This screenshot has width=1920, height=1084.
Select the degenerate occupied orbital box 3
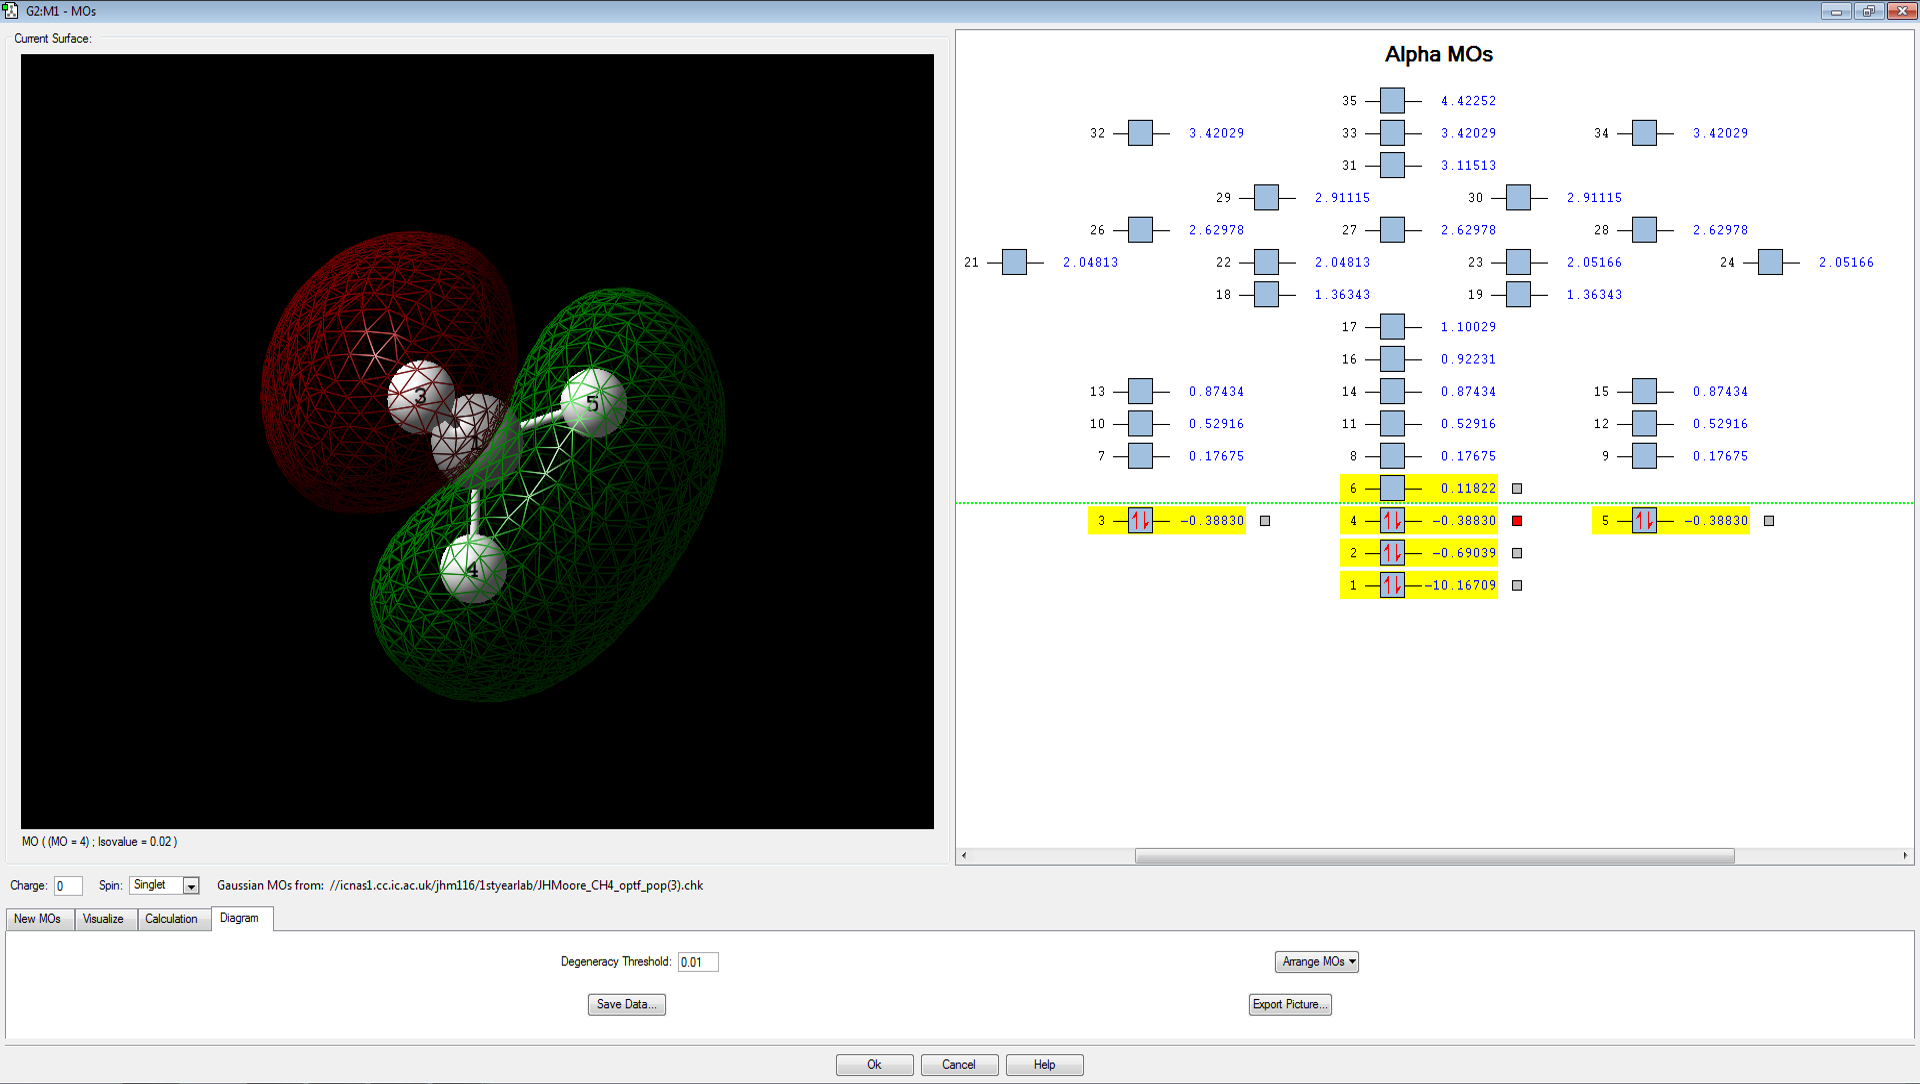point(1139,521)
